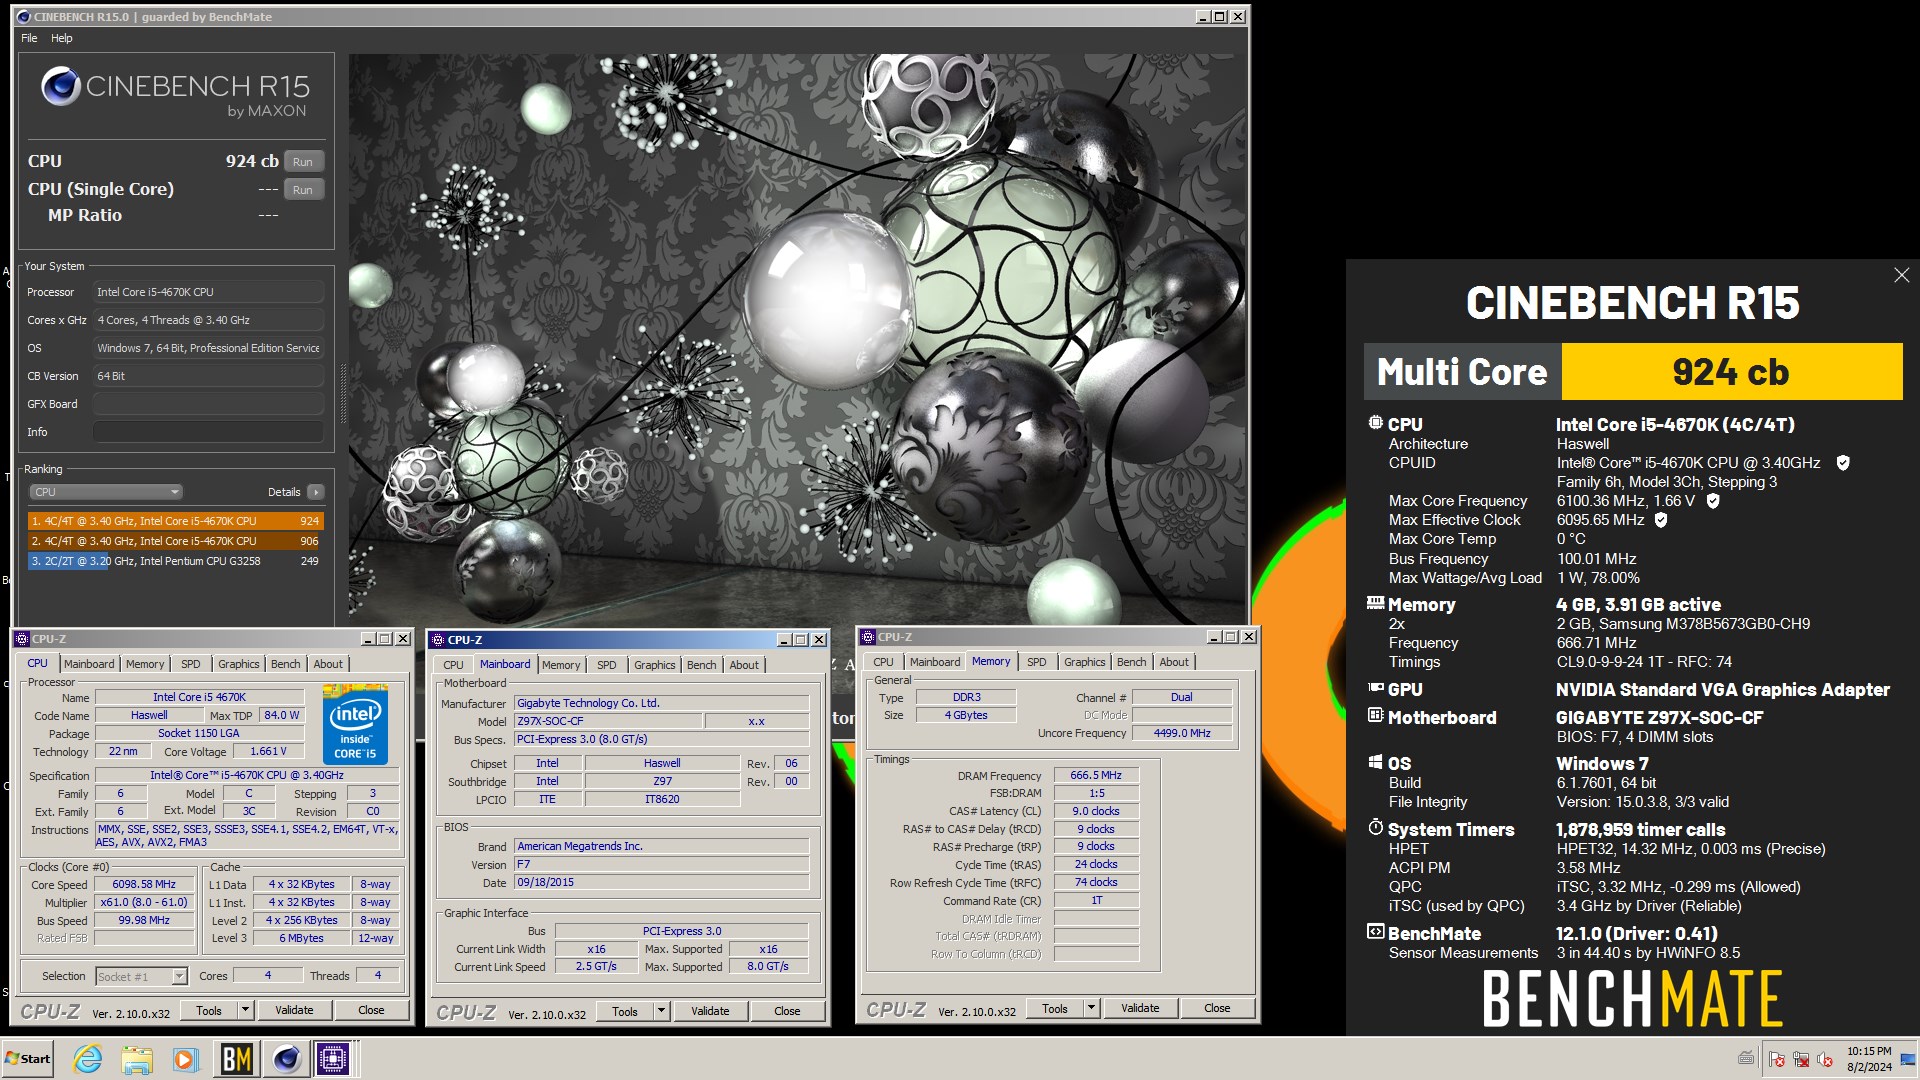
Task: Run the CPU Single Core benchmark
Action: [x=303, y=189]
